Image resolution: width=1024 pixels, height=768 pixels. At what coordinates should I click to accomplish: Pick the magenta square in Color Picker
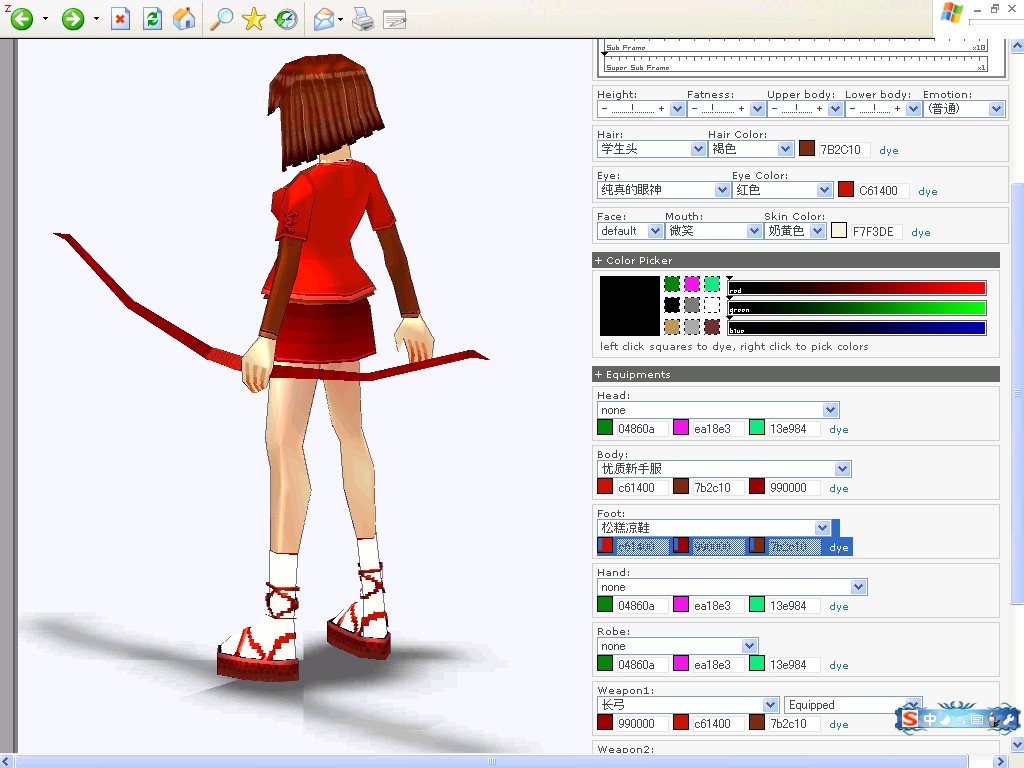point(692,284)
